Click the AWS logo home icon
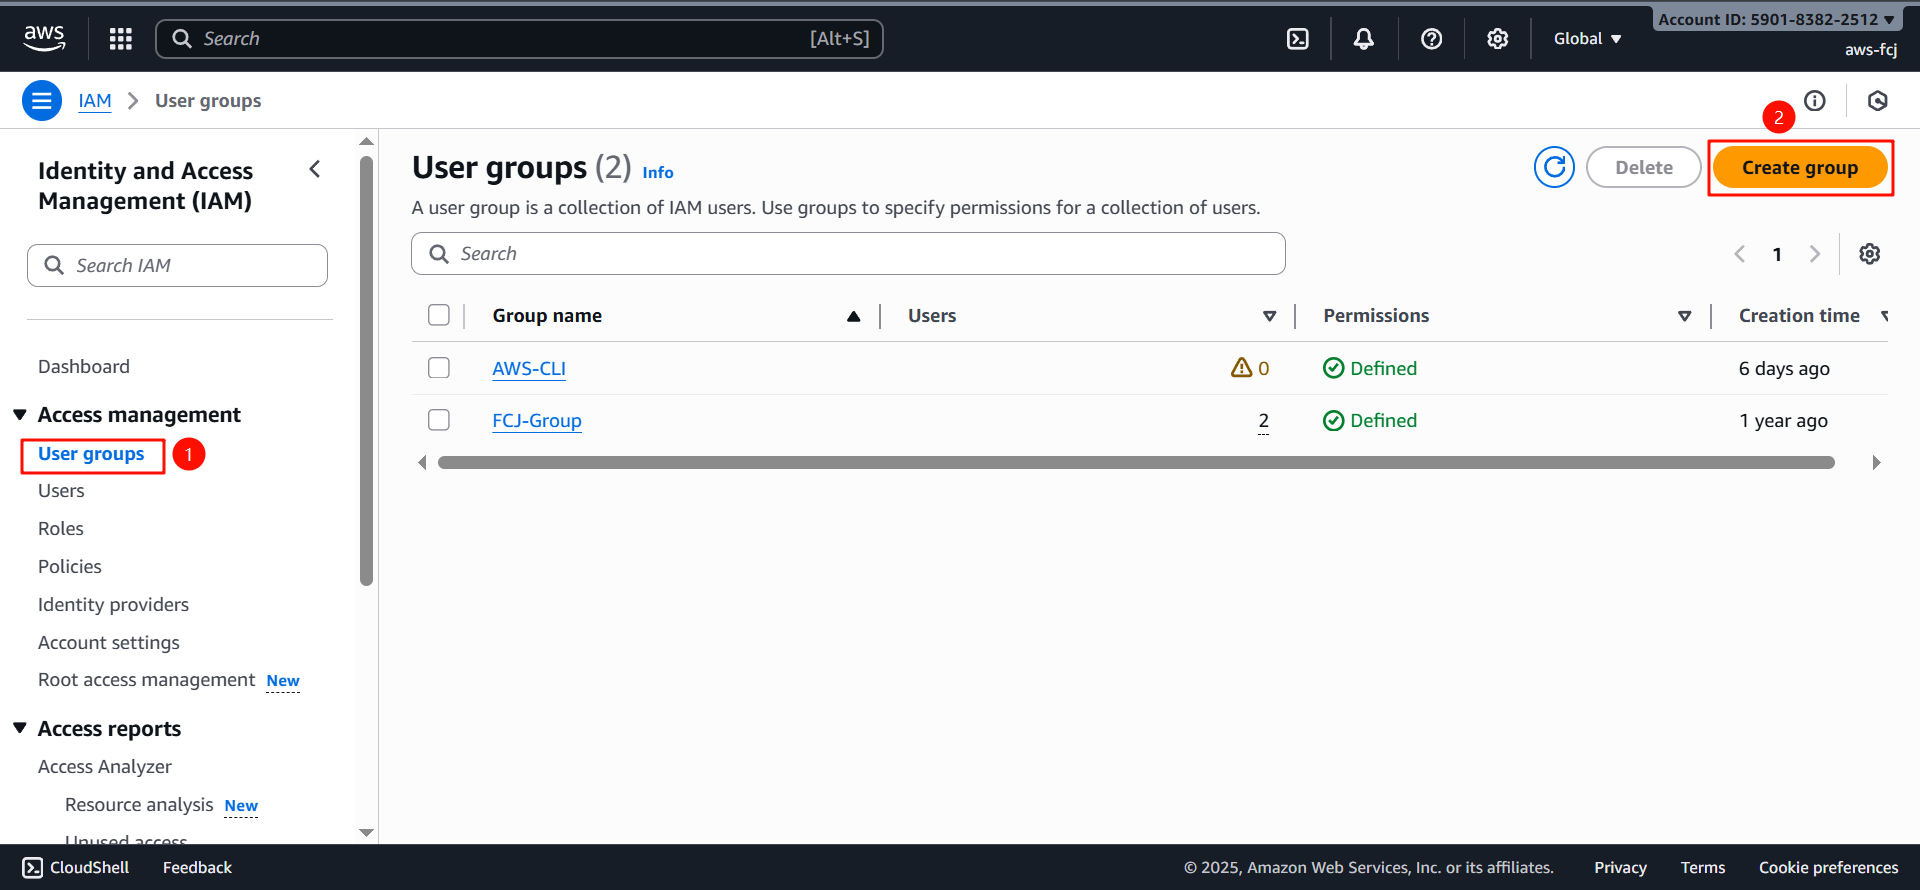 pyautogui.click(x=44, y=38)
